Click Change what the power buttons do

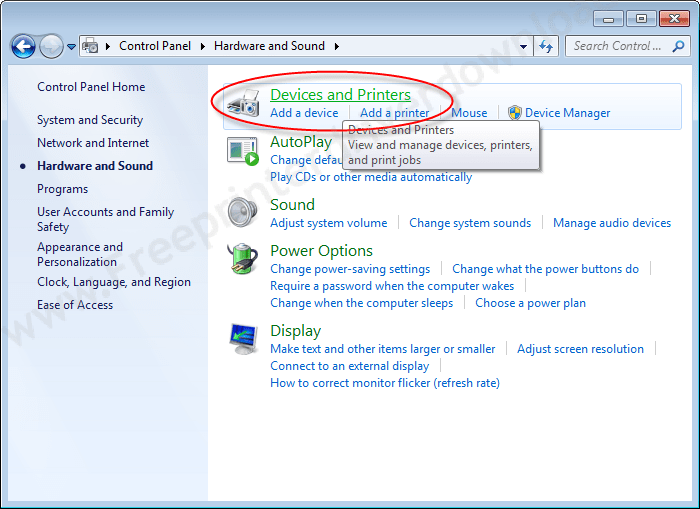[x=546, y=269]
